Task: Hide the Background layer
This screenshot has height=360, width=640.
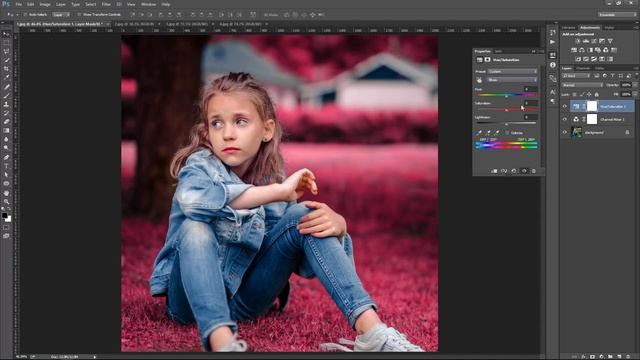Action: coord(565,132)
